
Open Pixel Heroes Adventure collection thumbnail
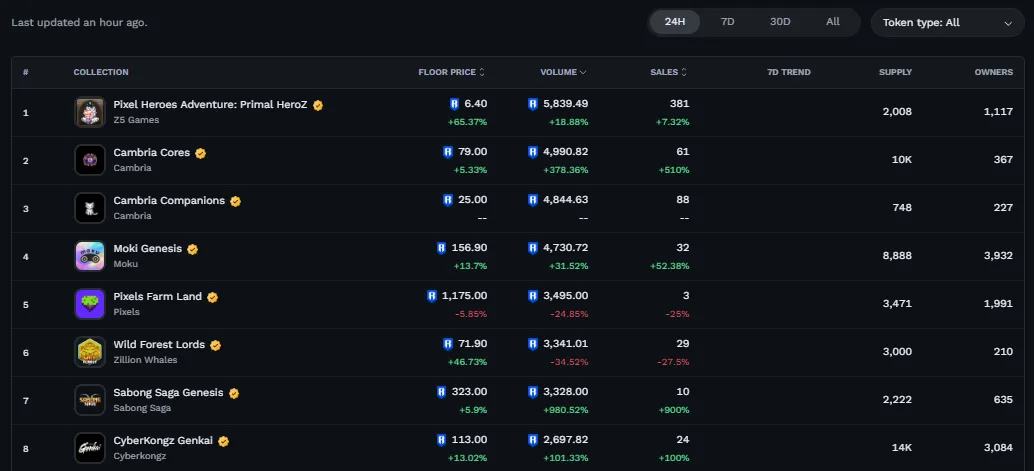point(90,112)
